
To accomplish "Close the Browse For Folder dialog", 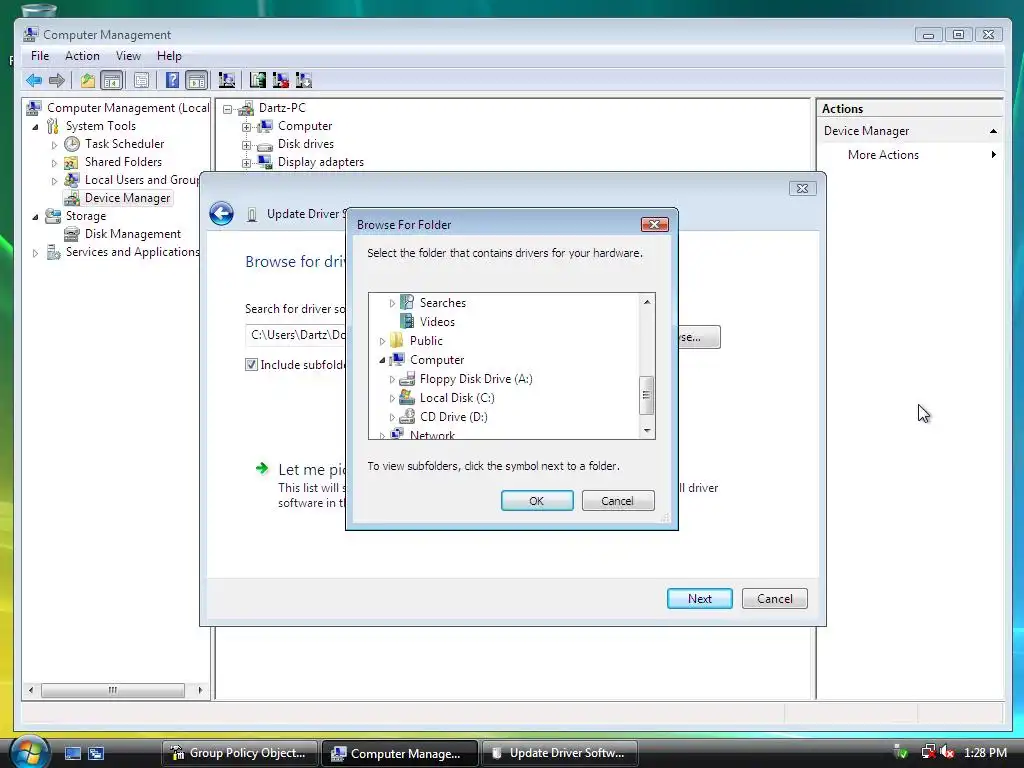I will coord(654,225).
